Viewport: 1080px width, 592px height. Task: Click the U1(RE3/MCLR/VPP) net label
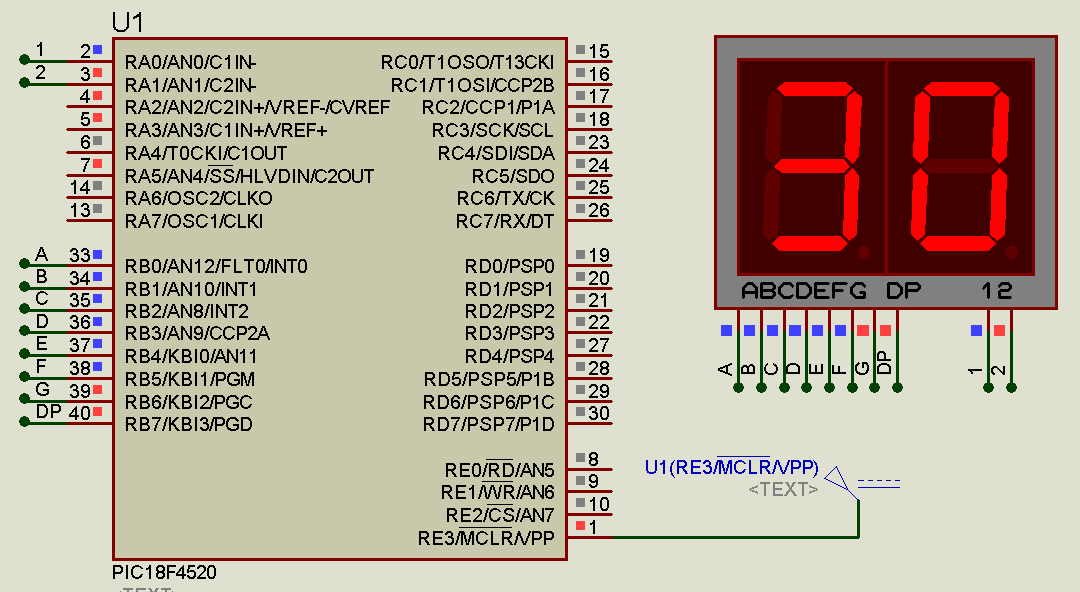coord(730,465)
